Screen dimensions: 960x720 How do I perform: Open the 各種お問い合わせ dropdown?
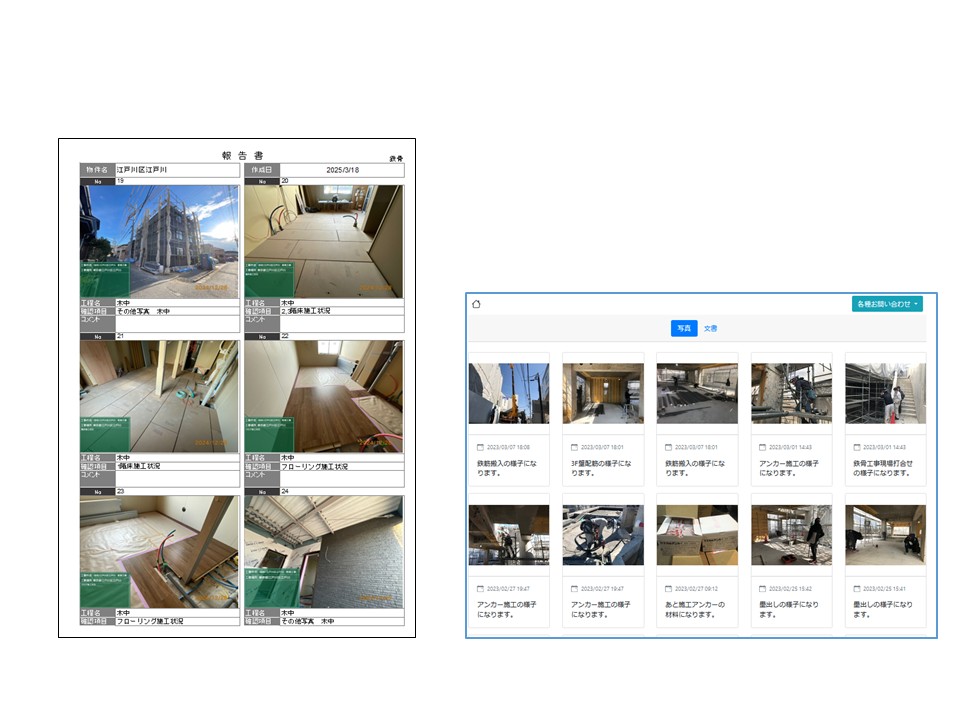887,303
